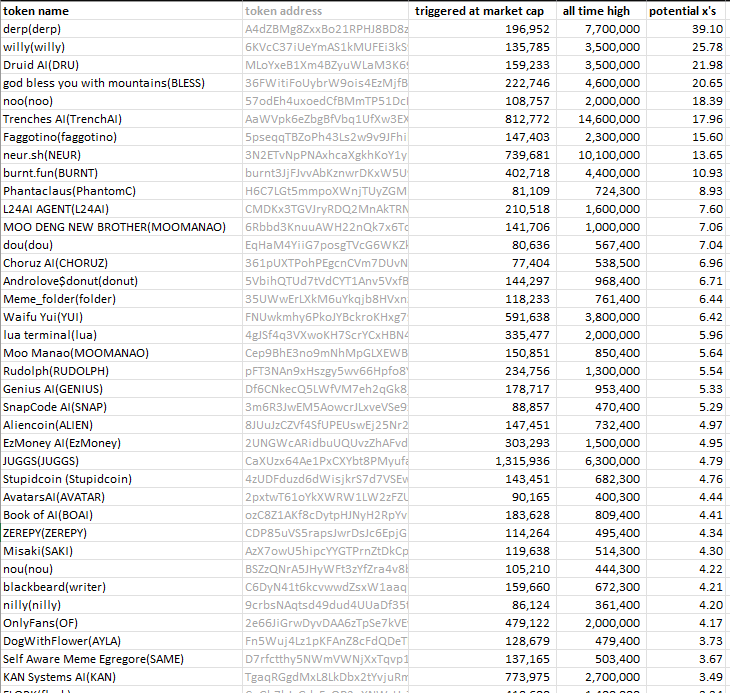Click the noo(noo) cell
Screen dimensions: 730x693
(121, 101)
